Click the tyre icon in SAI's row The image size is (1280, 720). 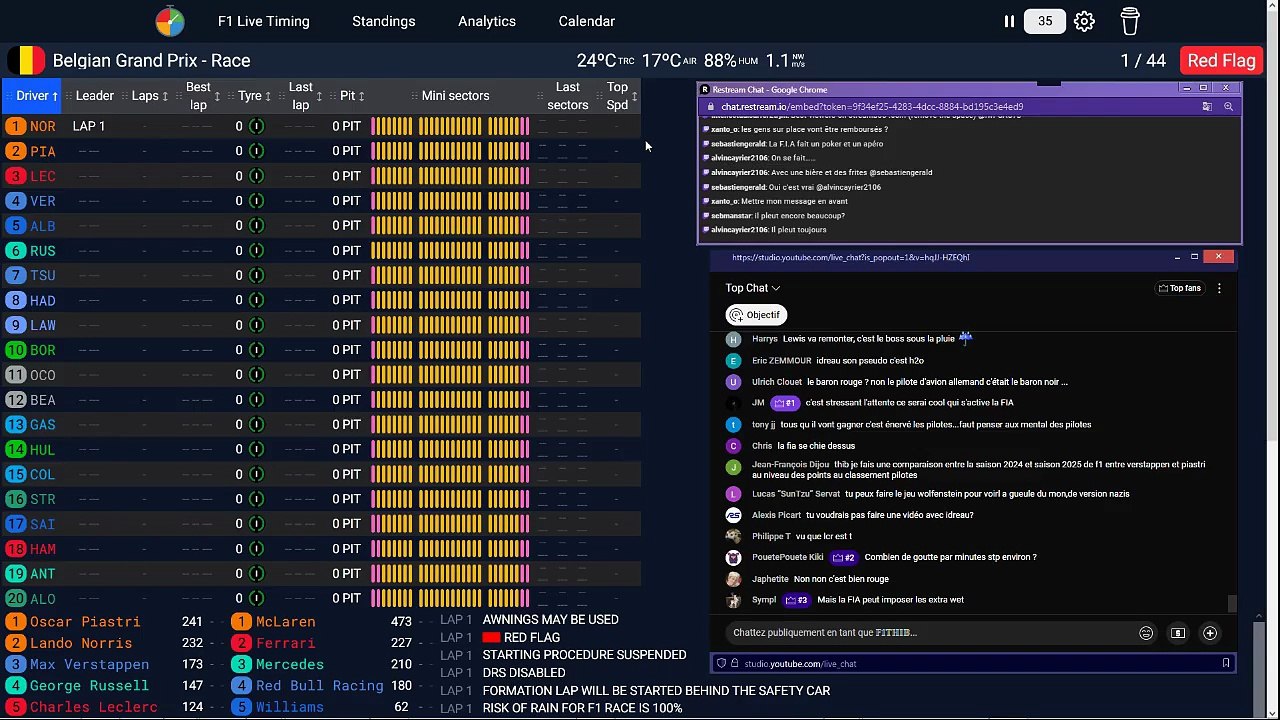(256, 523)
